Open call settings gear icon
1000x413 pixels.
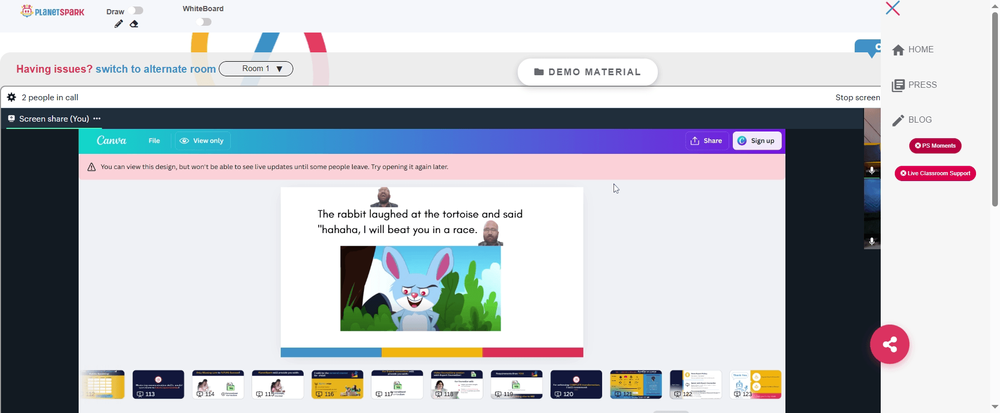[x=11, y=98]
